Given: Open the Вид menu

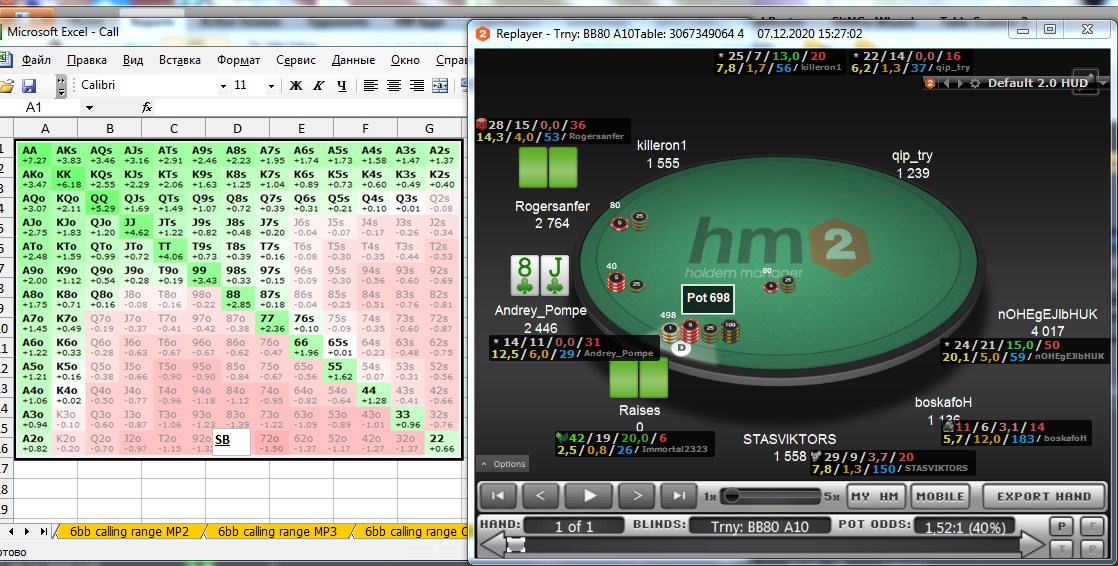Looking at the screenshot, I should [133, 60].
